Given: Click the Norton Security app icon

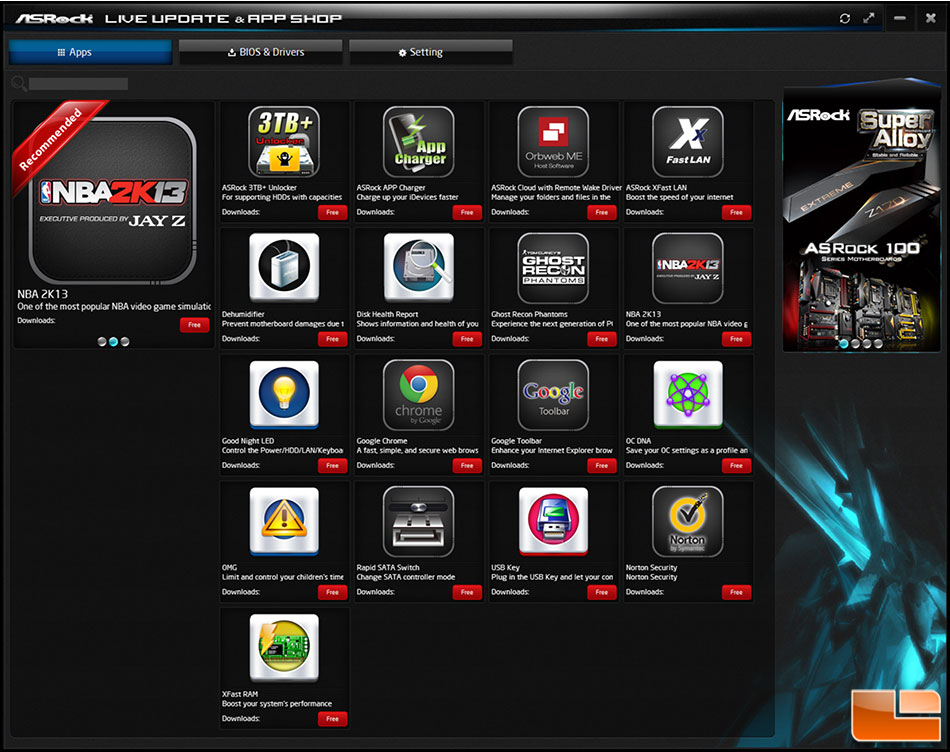Looking at the screenshot, I should click(688, 521).
